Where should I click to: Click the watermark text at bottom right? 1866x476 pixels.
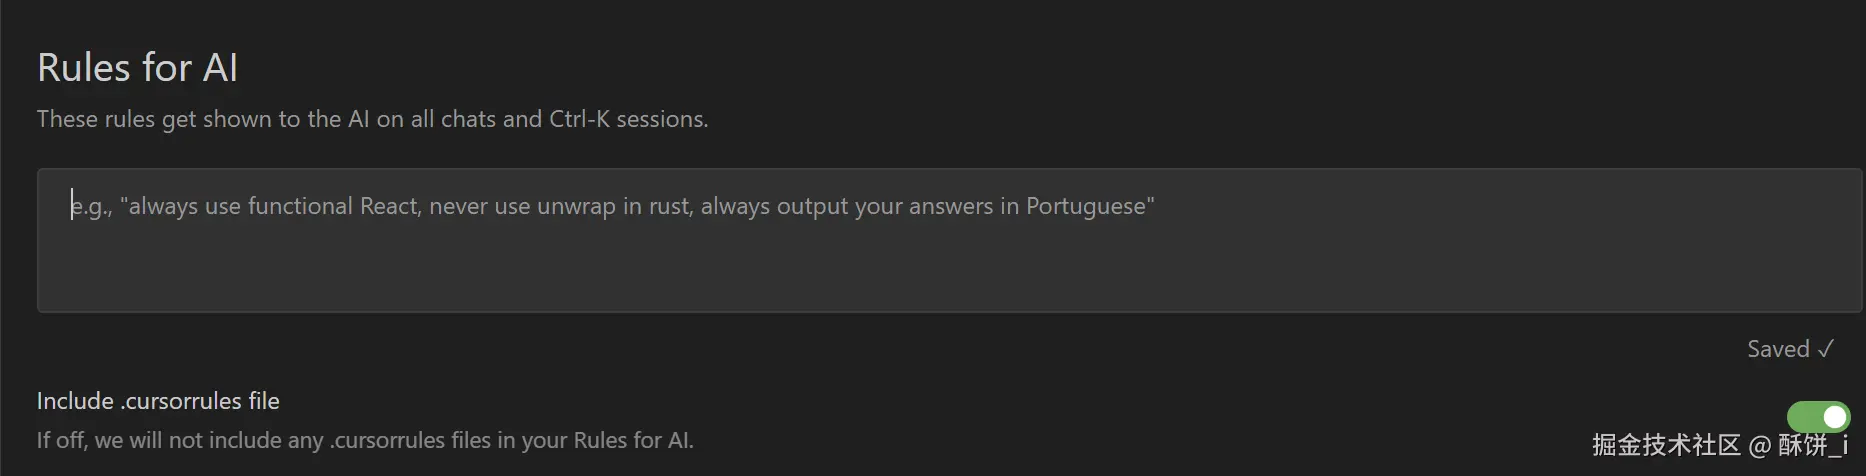(x=1718, y=445)
